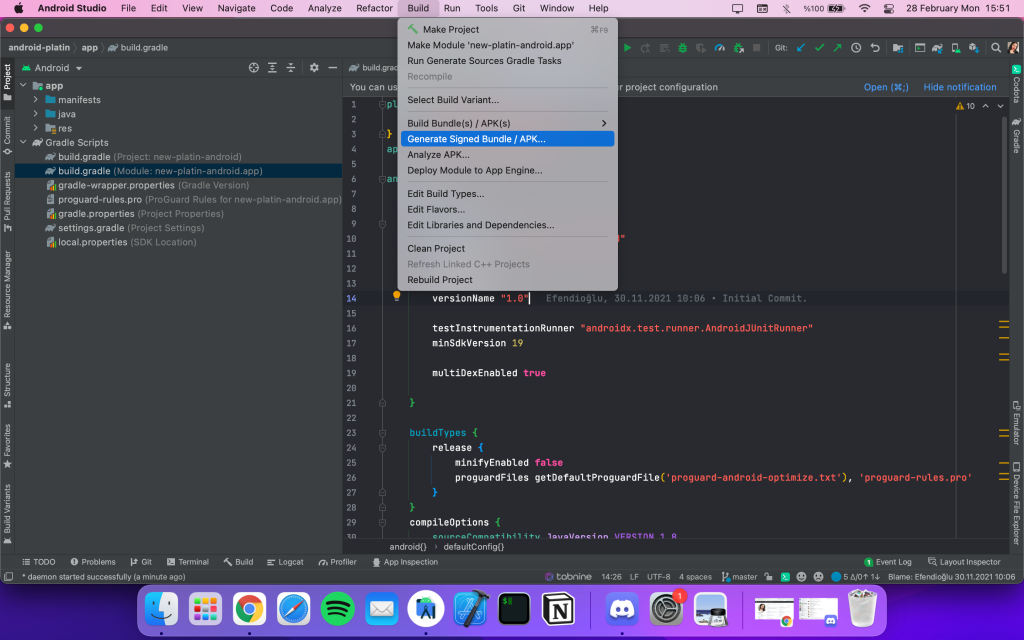Image resolution: width=1024 pixels, height=640 pixels.
Task: Sync project with Gradle files elephant icon
Action: (937, 48)
